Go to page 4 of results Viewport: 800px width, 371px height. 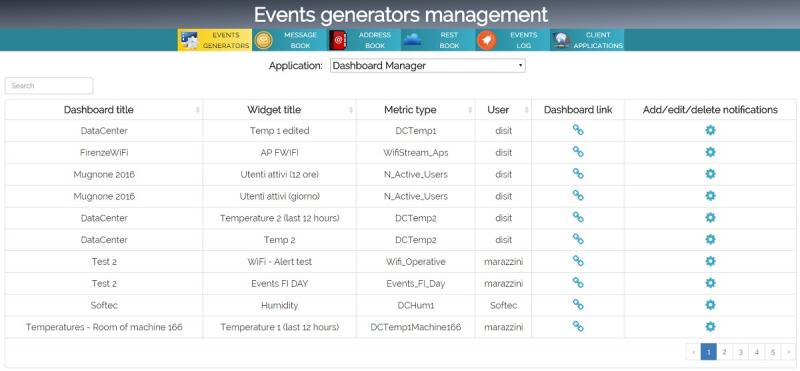pyautogui.click(x=757, y=352)
